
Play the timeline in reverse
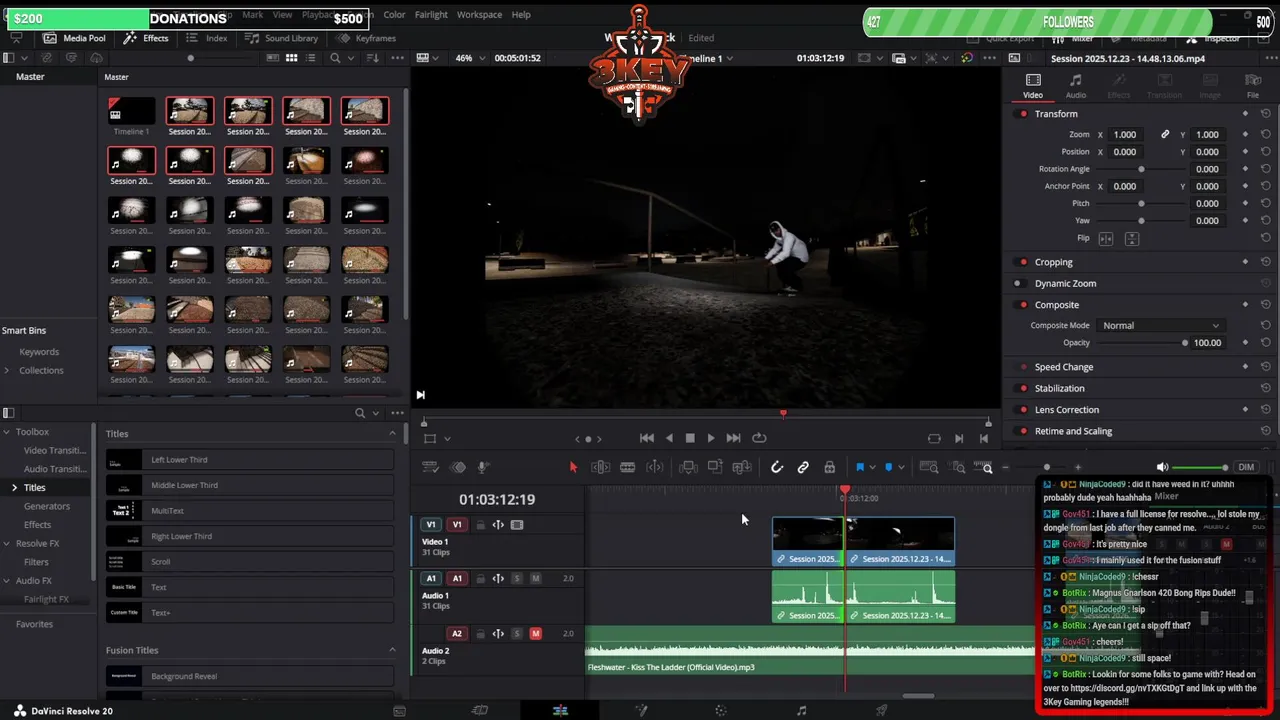(x=669, y=438)
